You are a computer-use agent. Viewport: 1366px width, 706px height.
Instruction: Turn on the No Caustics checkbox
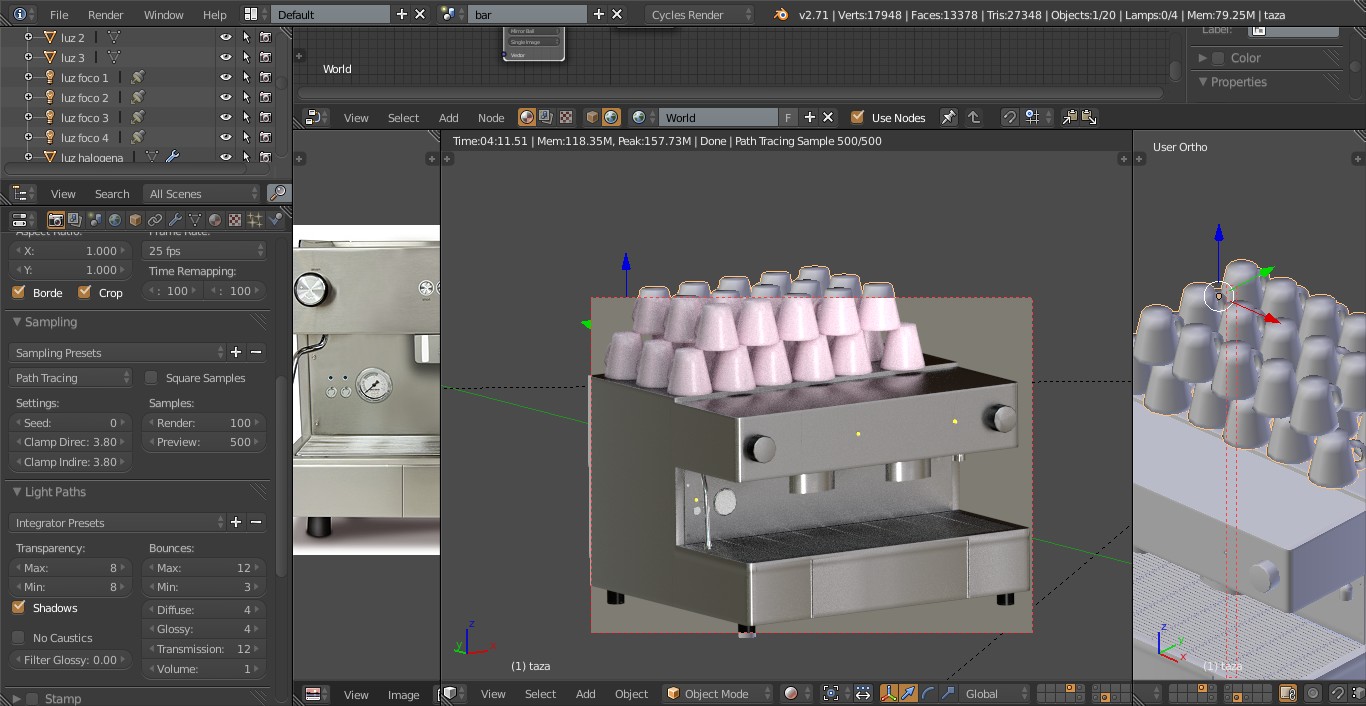tap(18, 638)
